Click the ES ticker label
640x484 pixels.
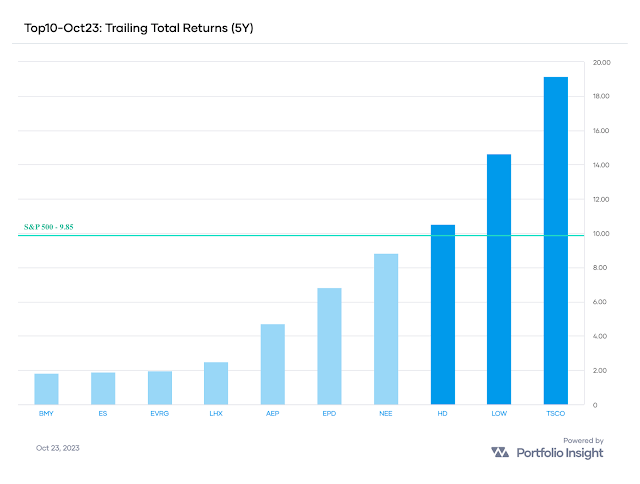pyautogui.click(x=103, y=411)
